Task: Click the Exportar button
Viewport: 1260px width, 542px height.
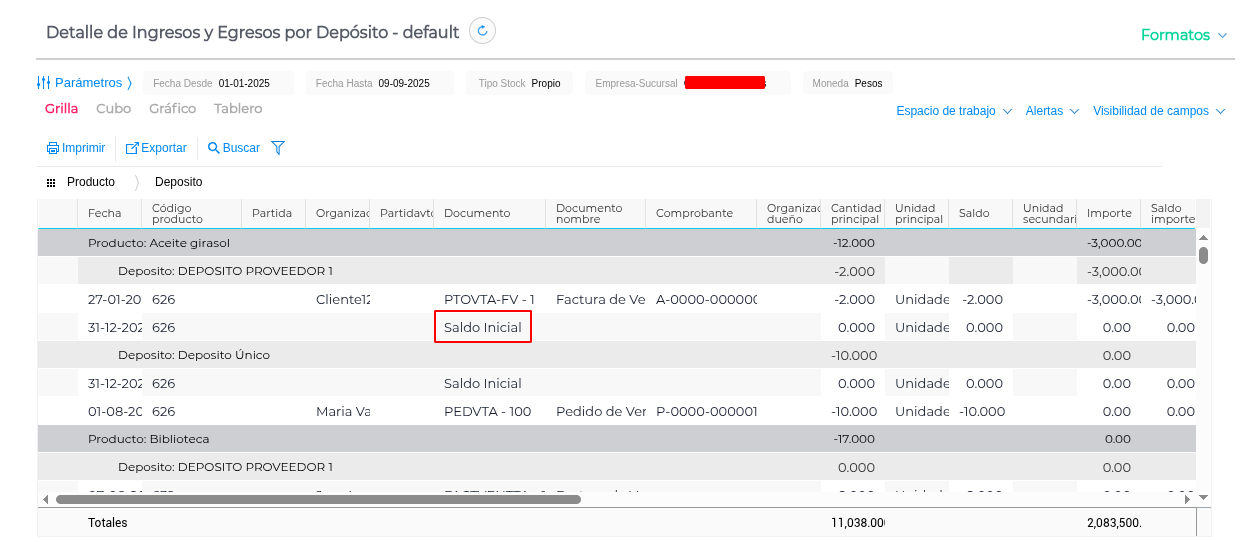Action: click(156, 148)
